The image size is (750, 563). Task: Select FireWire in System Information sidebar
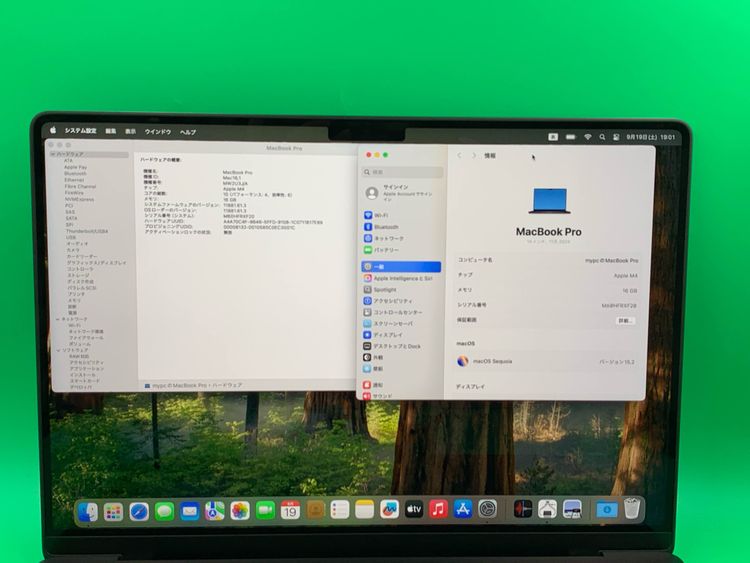[74, 193]
